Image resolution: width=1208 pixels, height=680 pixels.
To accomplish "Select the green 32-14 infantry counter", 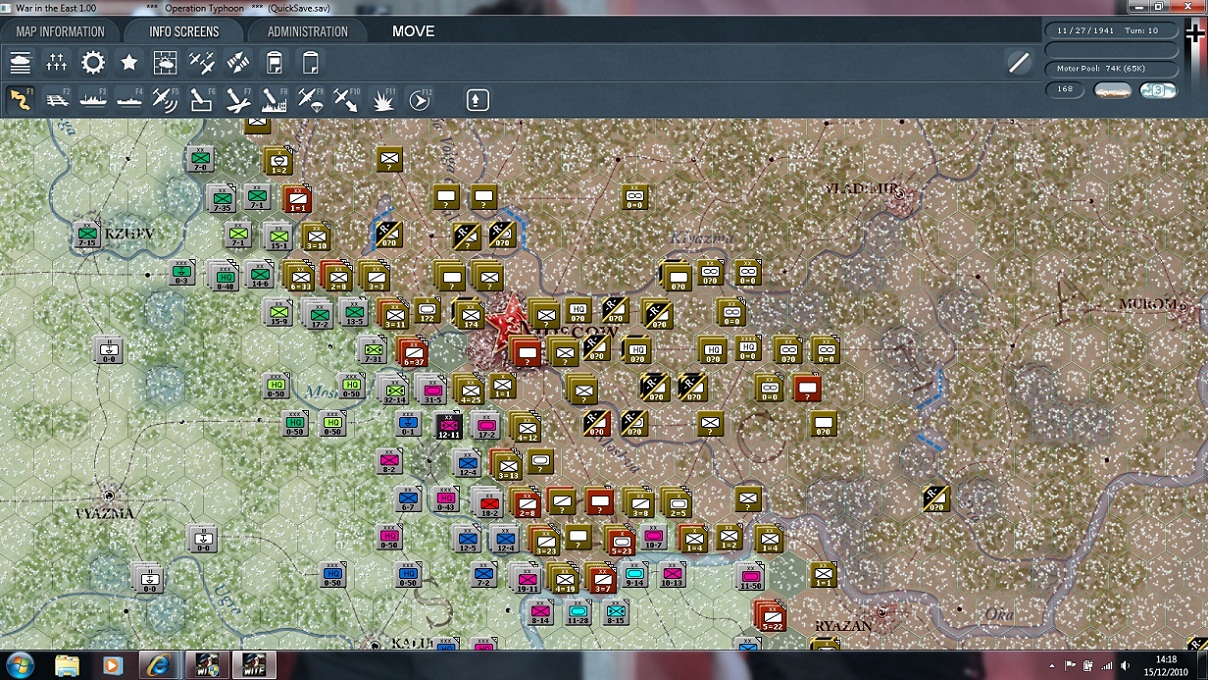I will tap(395, 391).
